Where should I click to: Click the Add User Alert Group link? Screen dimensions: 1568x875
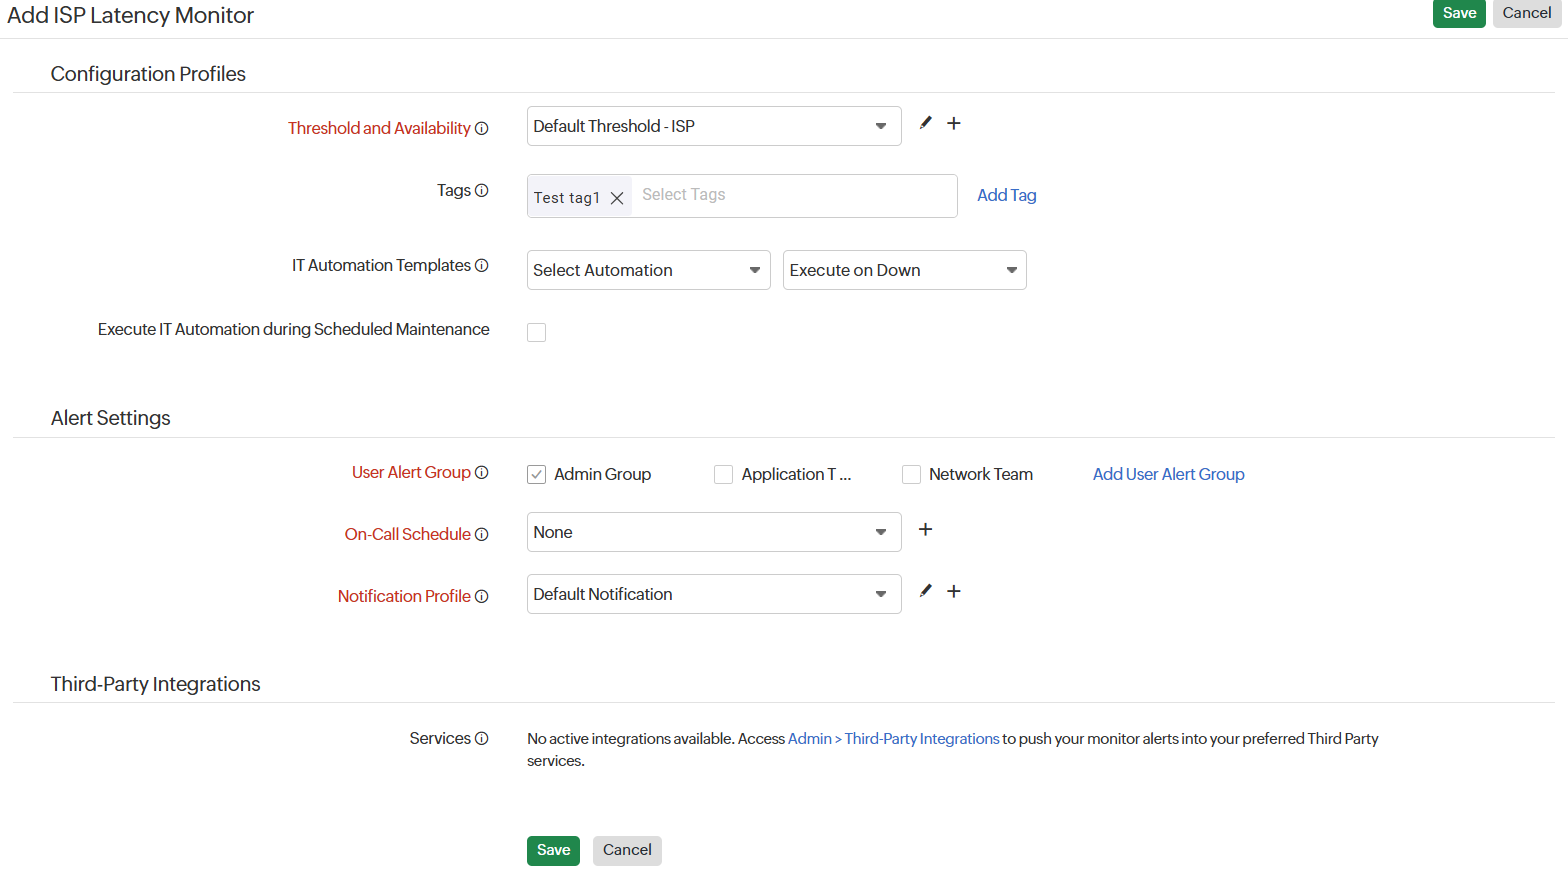(1168, 474)
